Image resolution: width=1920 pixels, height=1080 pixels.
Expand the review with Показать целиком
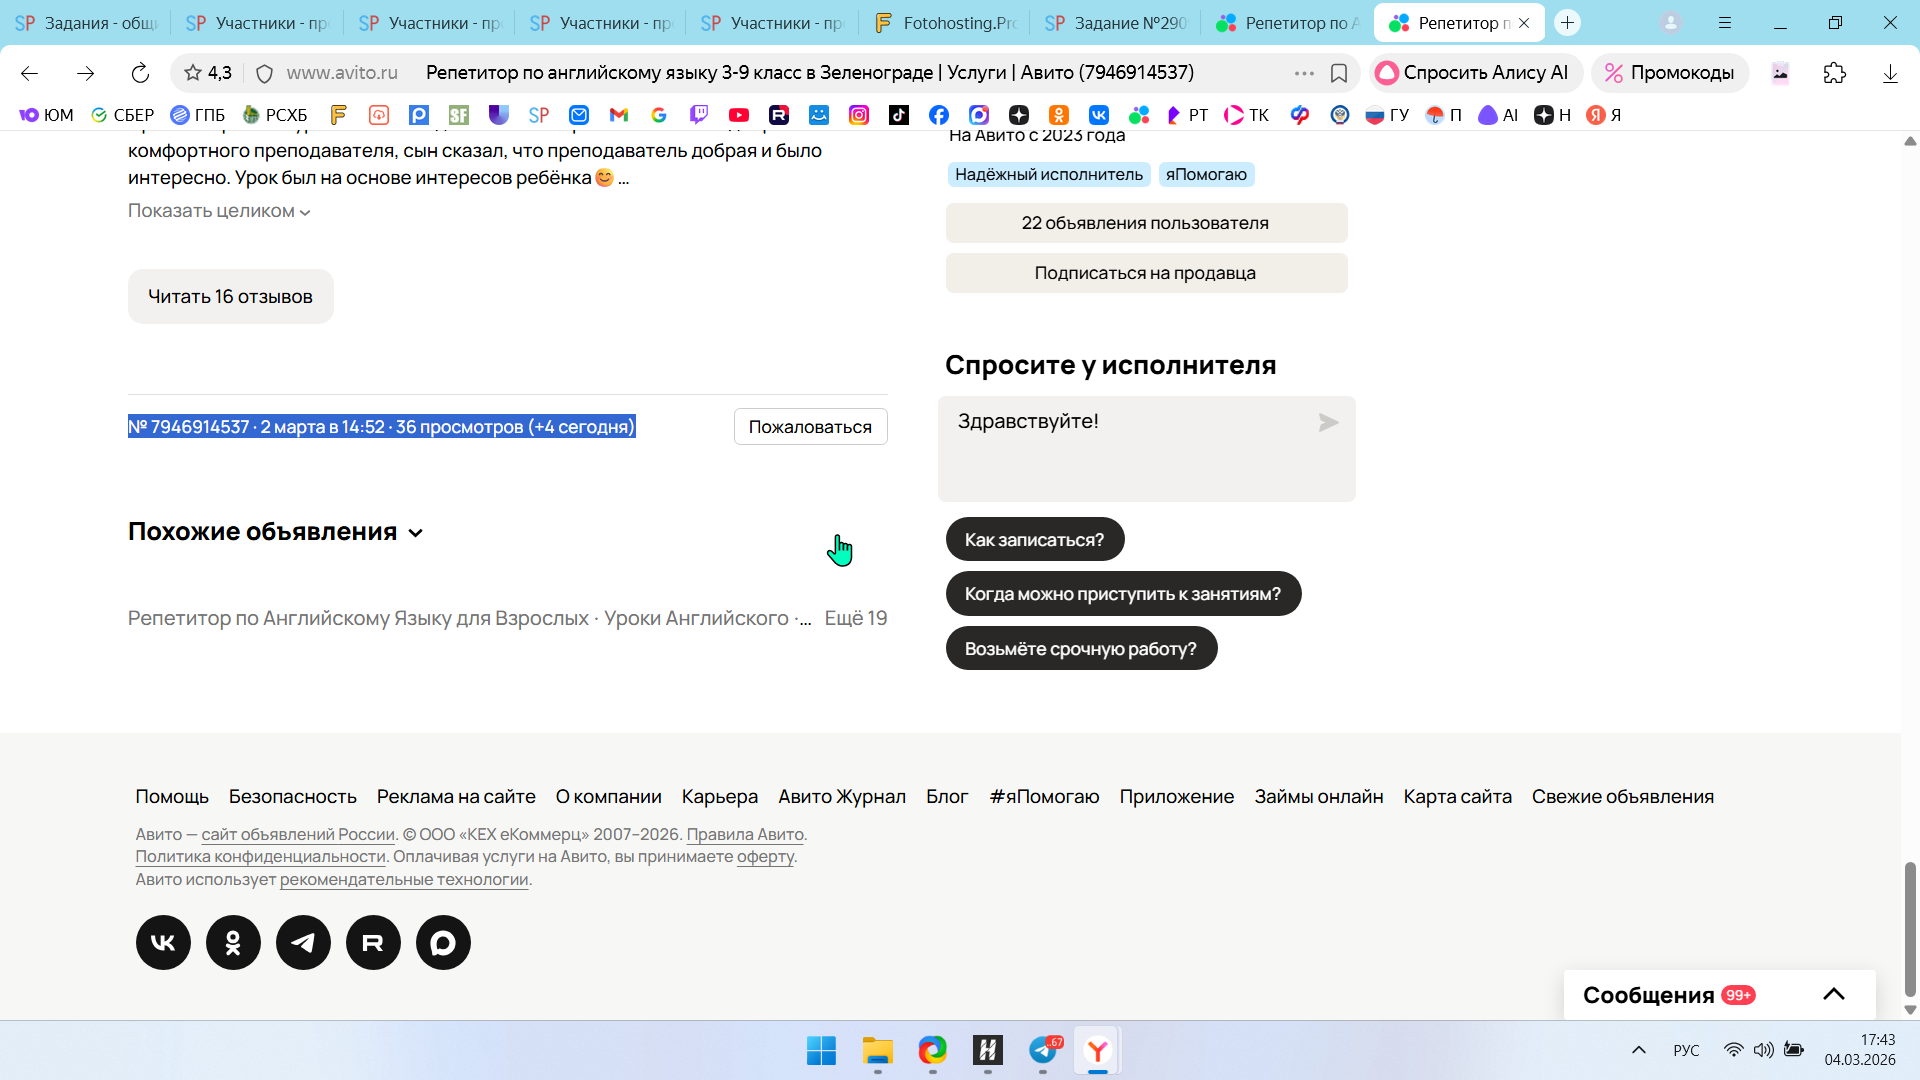[x=219, y=211]
